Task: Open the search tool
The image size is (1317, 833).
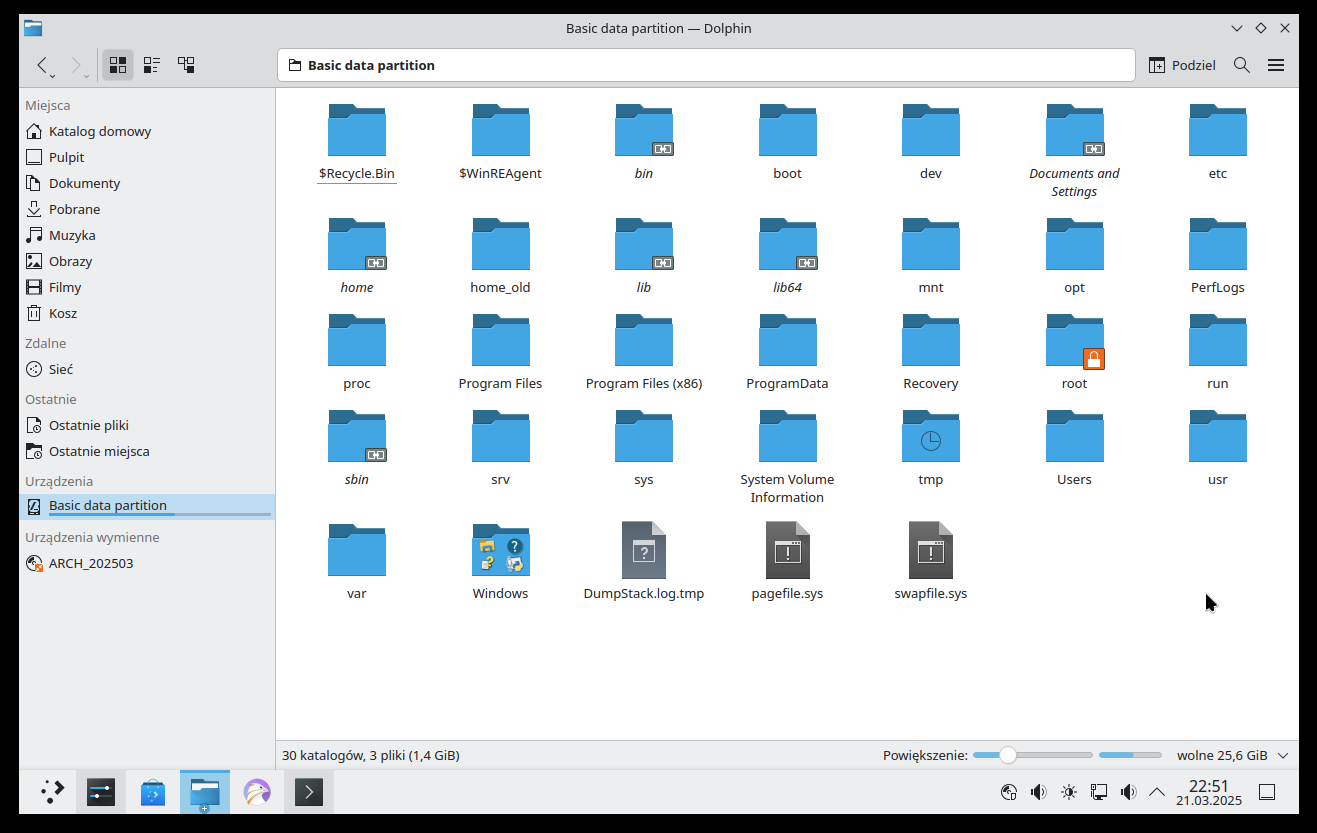Action: [1242, 65]
